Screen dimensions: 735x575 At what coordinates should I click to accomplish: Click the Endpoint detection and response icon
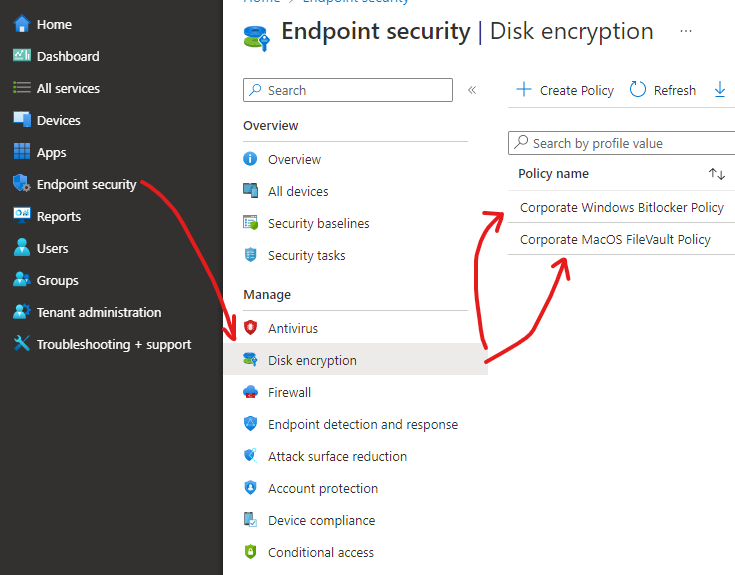click(251, 424)
